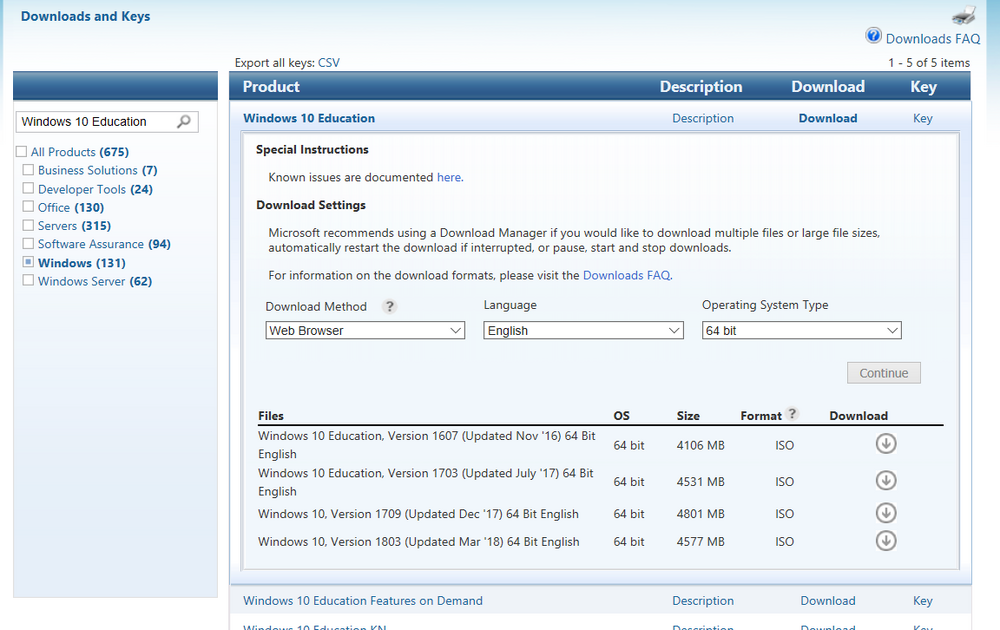Image resolution: width=1000 pixels, height=630 pixels.
Task: Download the Version 1709 ISO file
Action: pyautogui.click(x=886, y=513)
